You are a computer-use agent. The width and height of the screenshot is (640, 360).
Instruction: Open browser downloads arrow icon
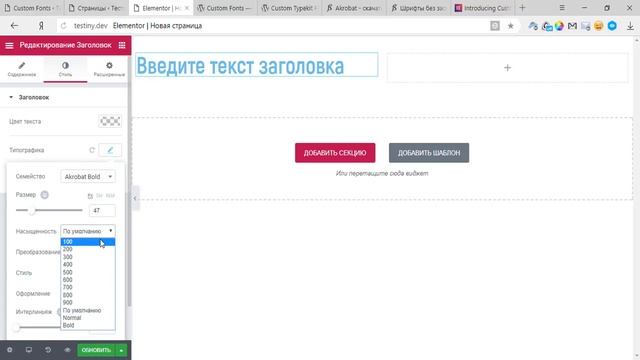click(x=630, y=26)
